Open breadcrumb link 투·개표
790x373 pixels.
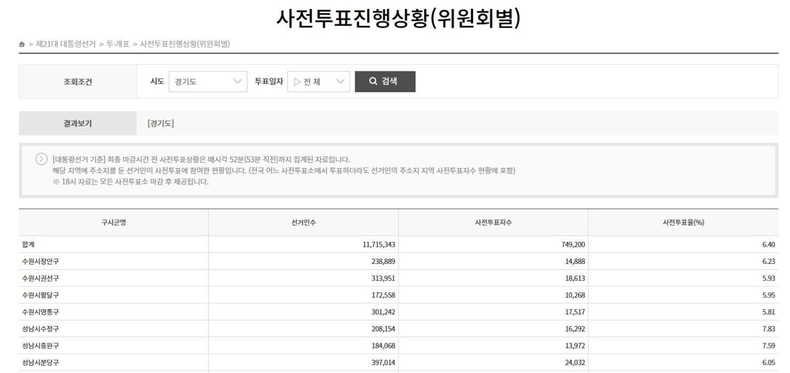[118, 44]
